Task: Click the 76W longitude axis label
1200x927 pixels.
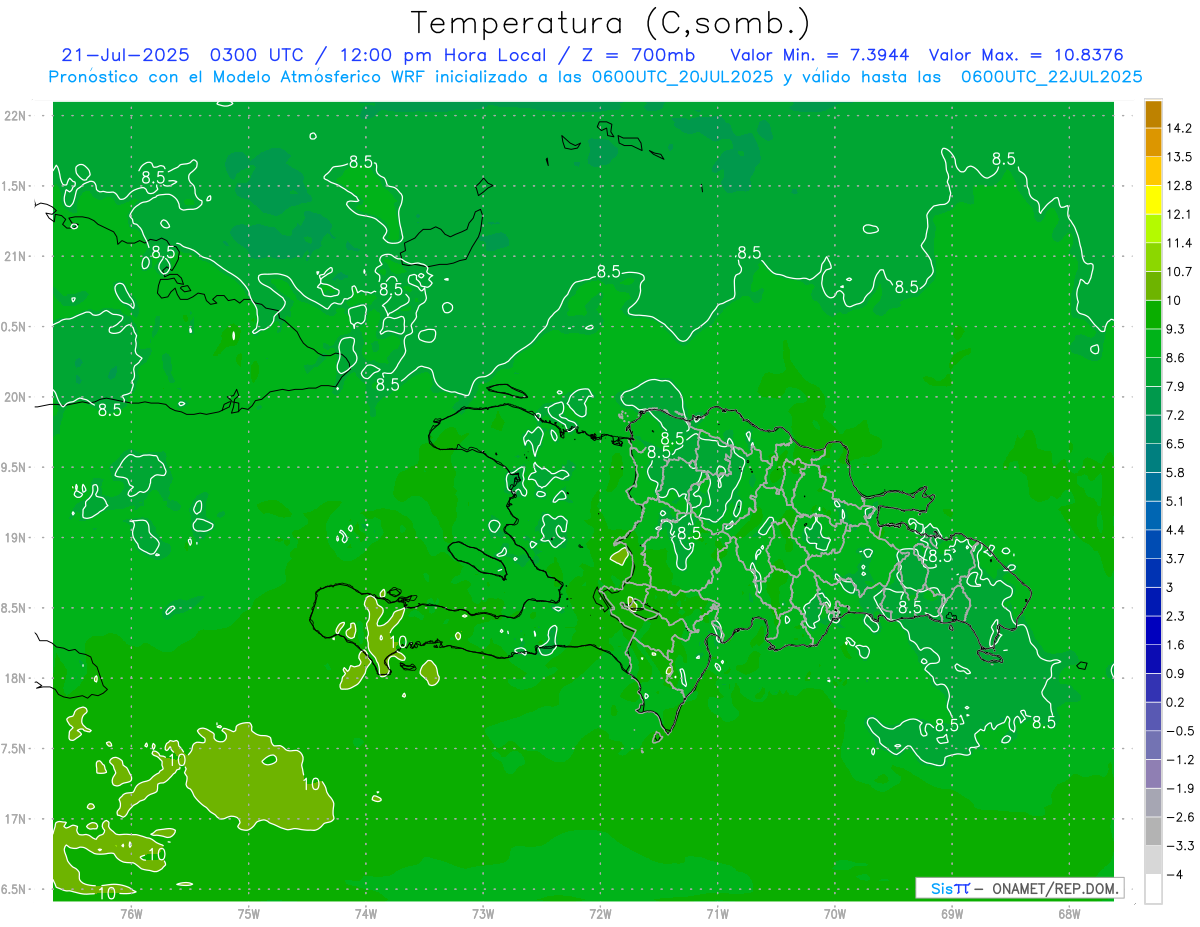Action: [x=131, y=914]
